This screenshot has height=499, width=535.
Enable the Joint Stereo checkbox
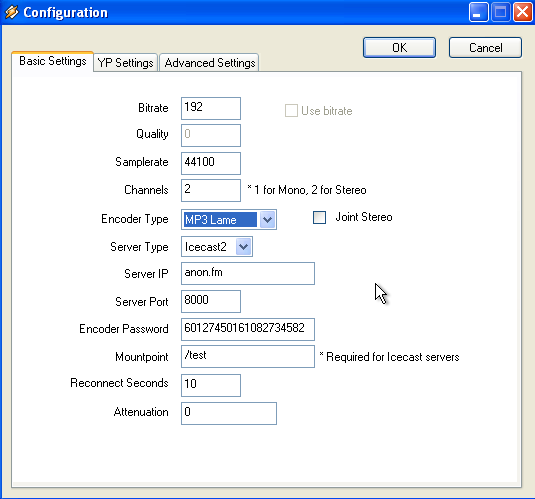pyautogui.click(x=319, y=217)
